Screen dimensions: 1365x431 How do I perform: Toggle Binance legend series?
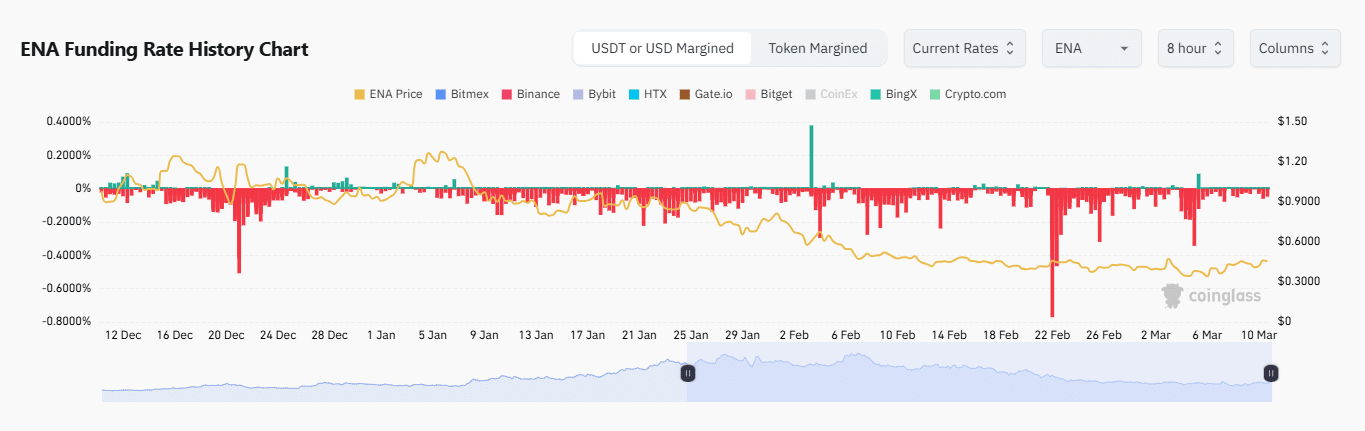tap(531, 94)
